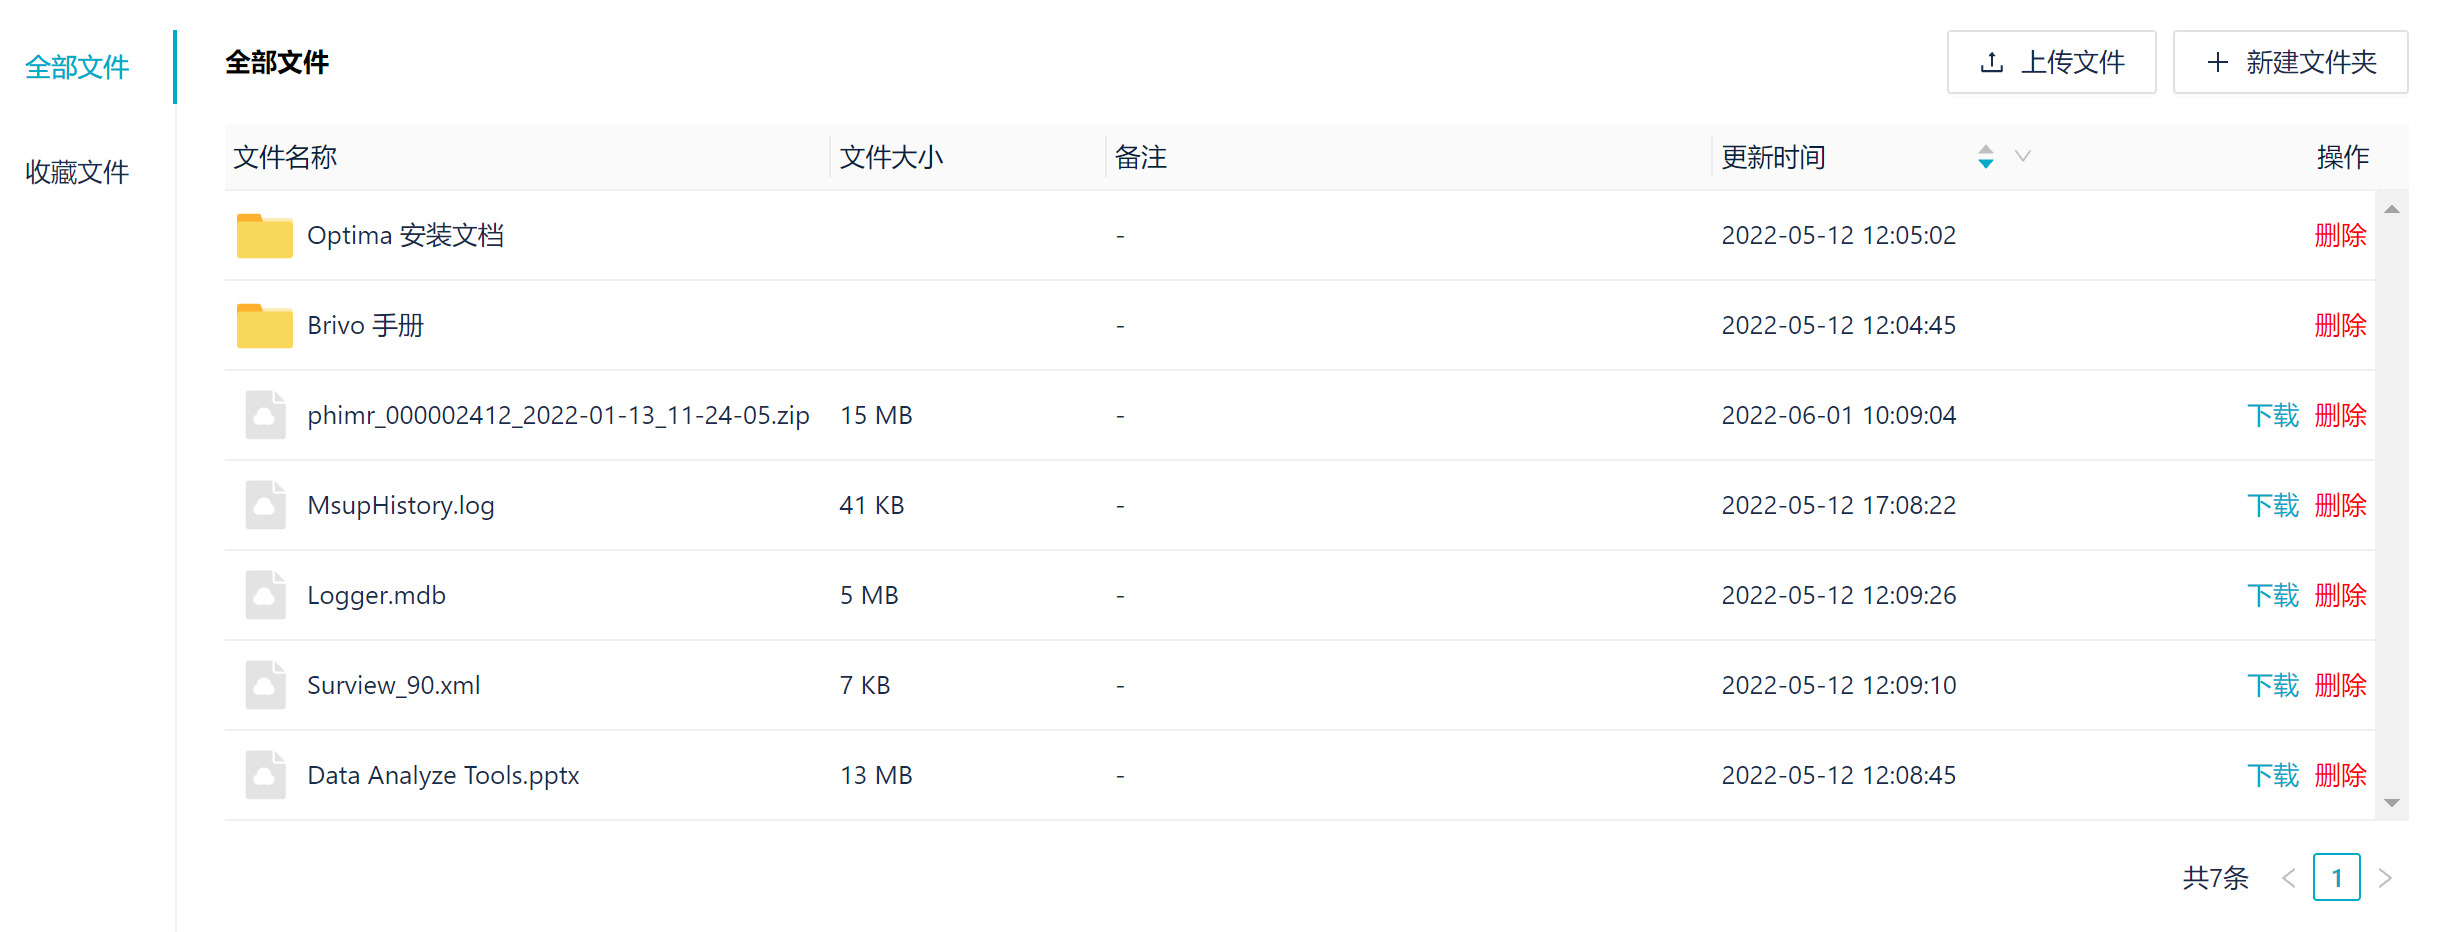Sort by 更新时间 using the sort arrows
This screenshot has height=932, width=2439.
1985,157
